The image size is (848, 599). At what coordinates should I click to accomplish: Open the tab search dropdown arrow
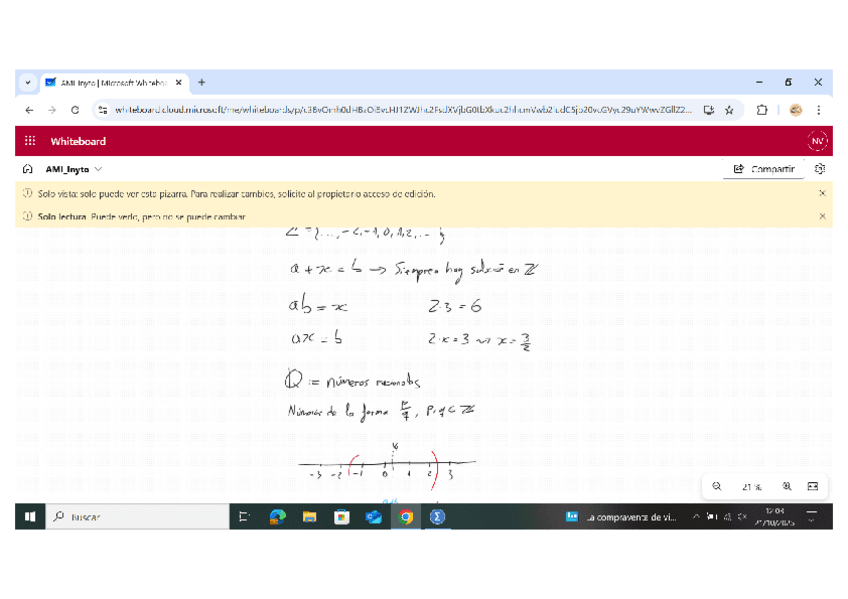coord(28,83)
